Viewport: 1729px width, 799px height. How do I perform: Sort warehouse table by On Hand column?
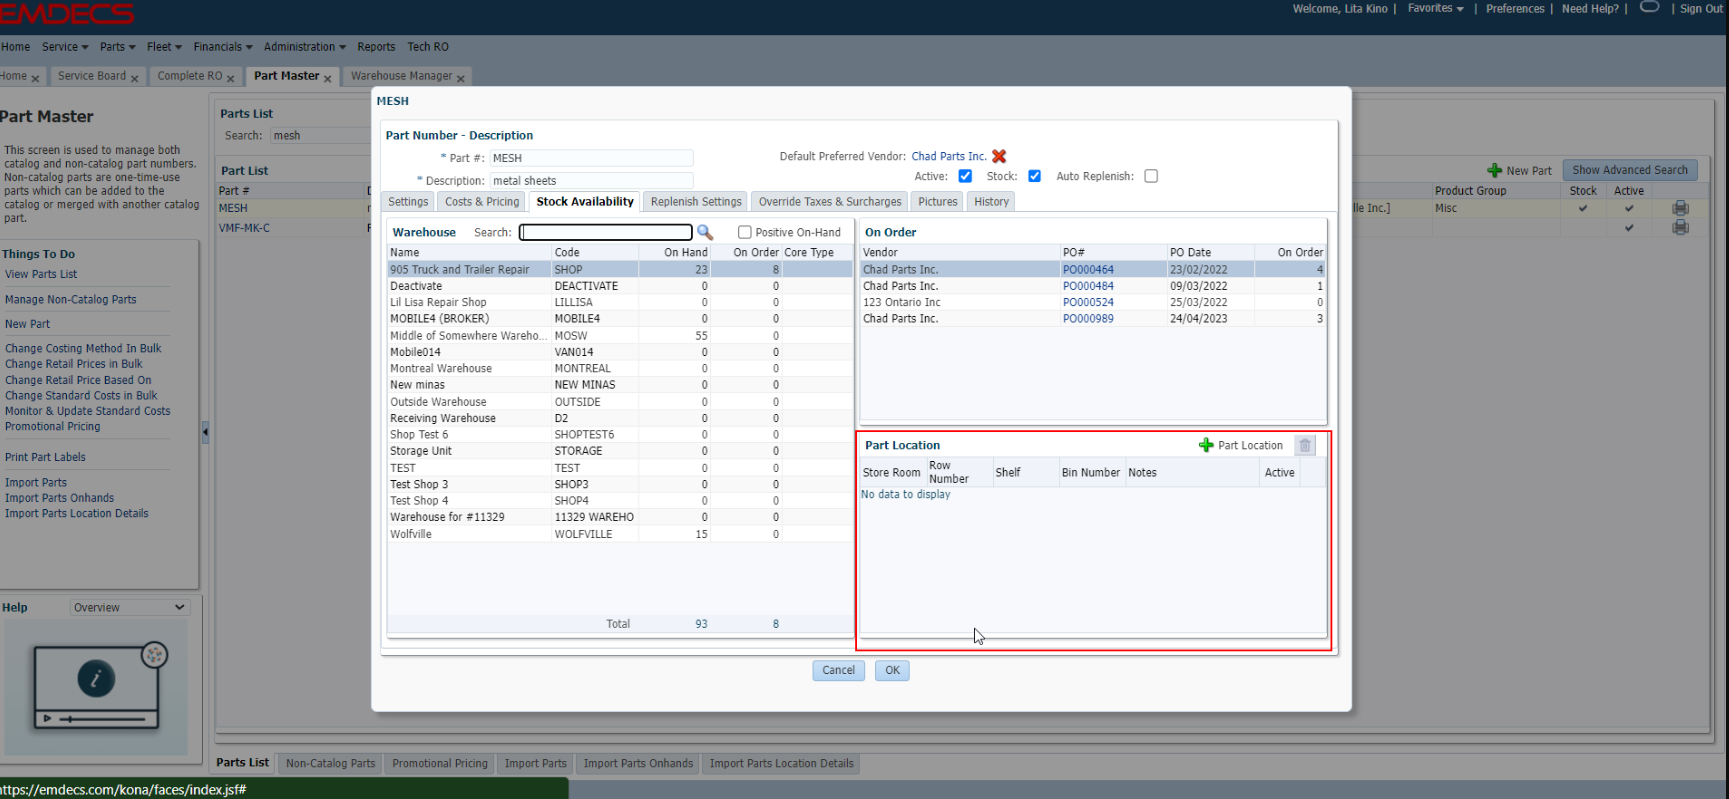coord(685,252)
